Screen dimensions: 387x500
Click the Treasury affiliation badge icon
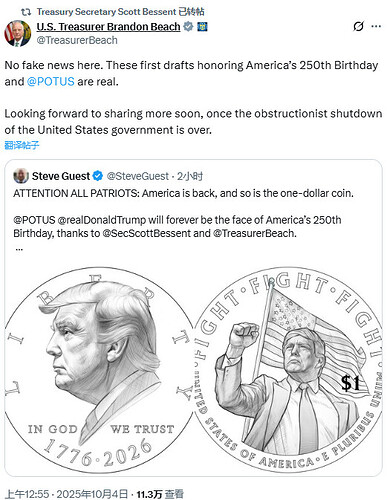pos(202,26)
